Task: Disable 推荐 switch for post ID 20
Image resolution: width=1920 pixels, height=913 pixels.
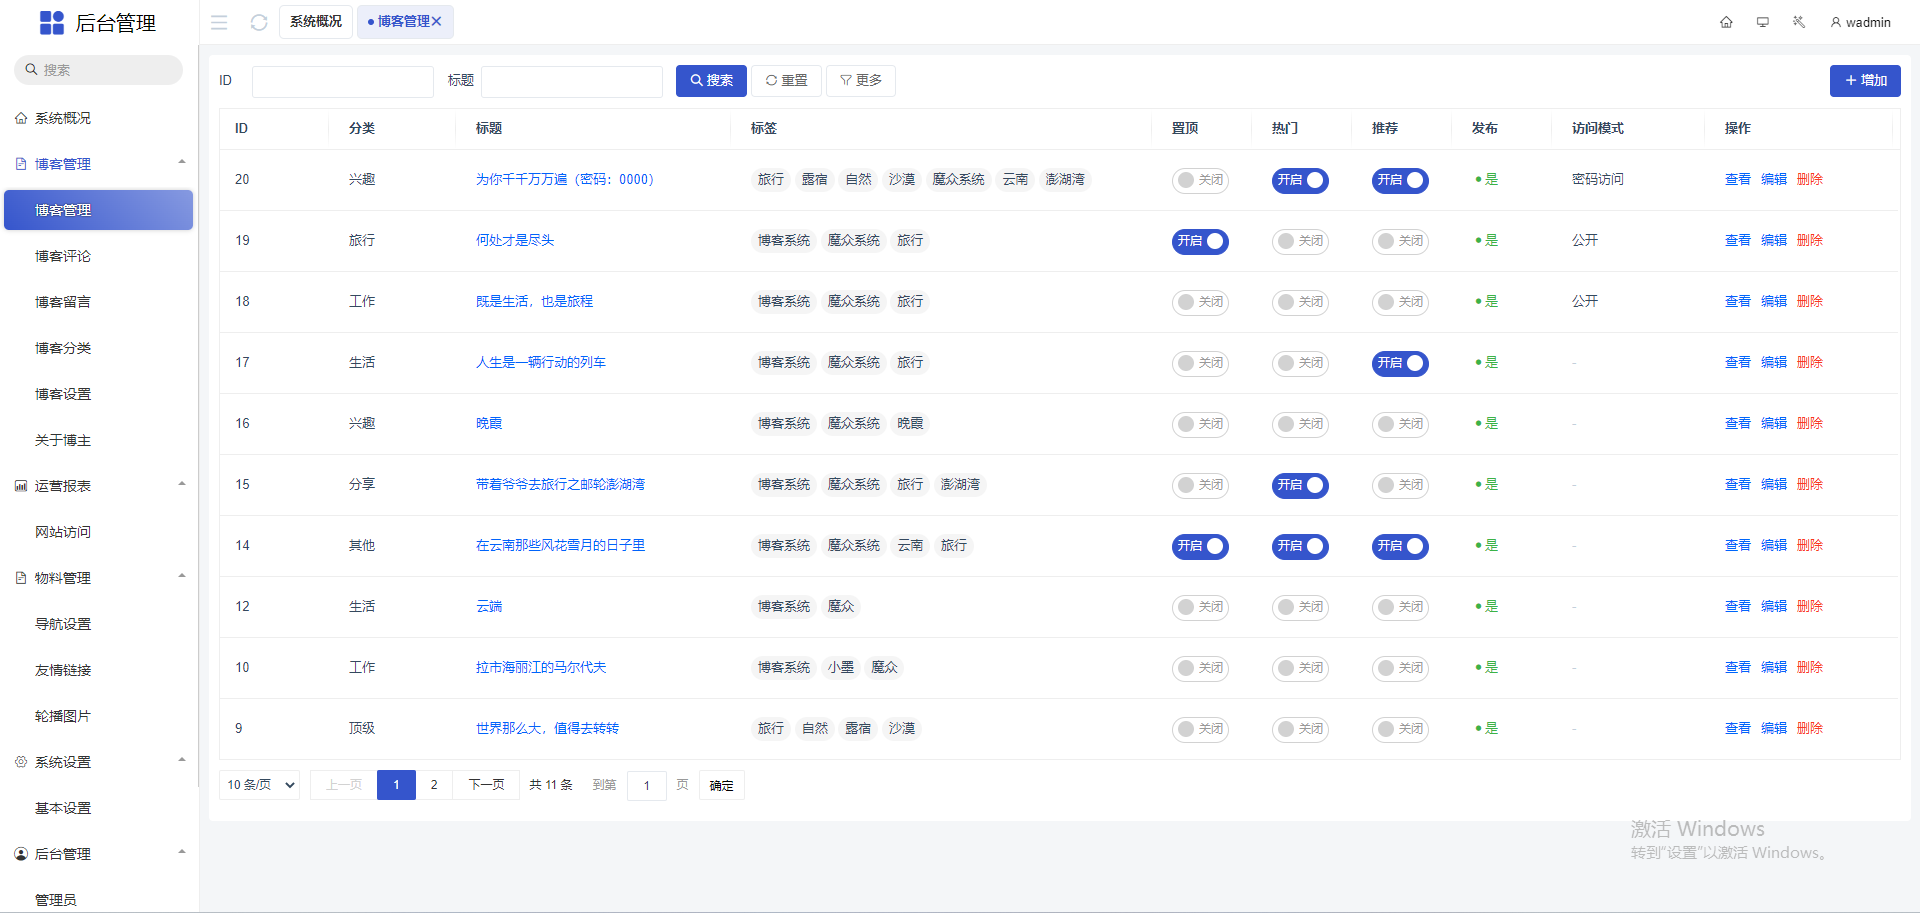Action: tap(1400, 180)
